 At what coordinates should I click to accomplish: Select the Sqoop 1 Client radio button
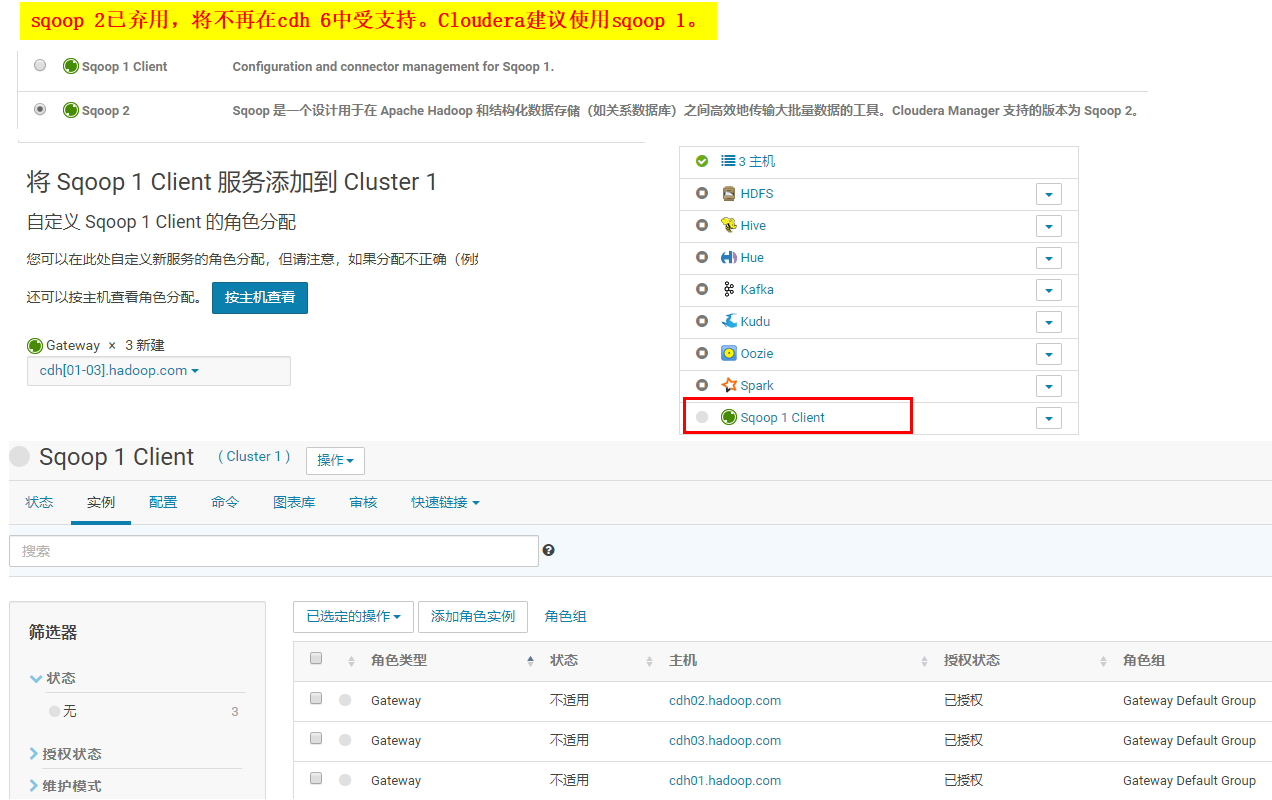pyautogui.click(x=40, y=66)
